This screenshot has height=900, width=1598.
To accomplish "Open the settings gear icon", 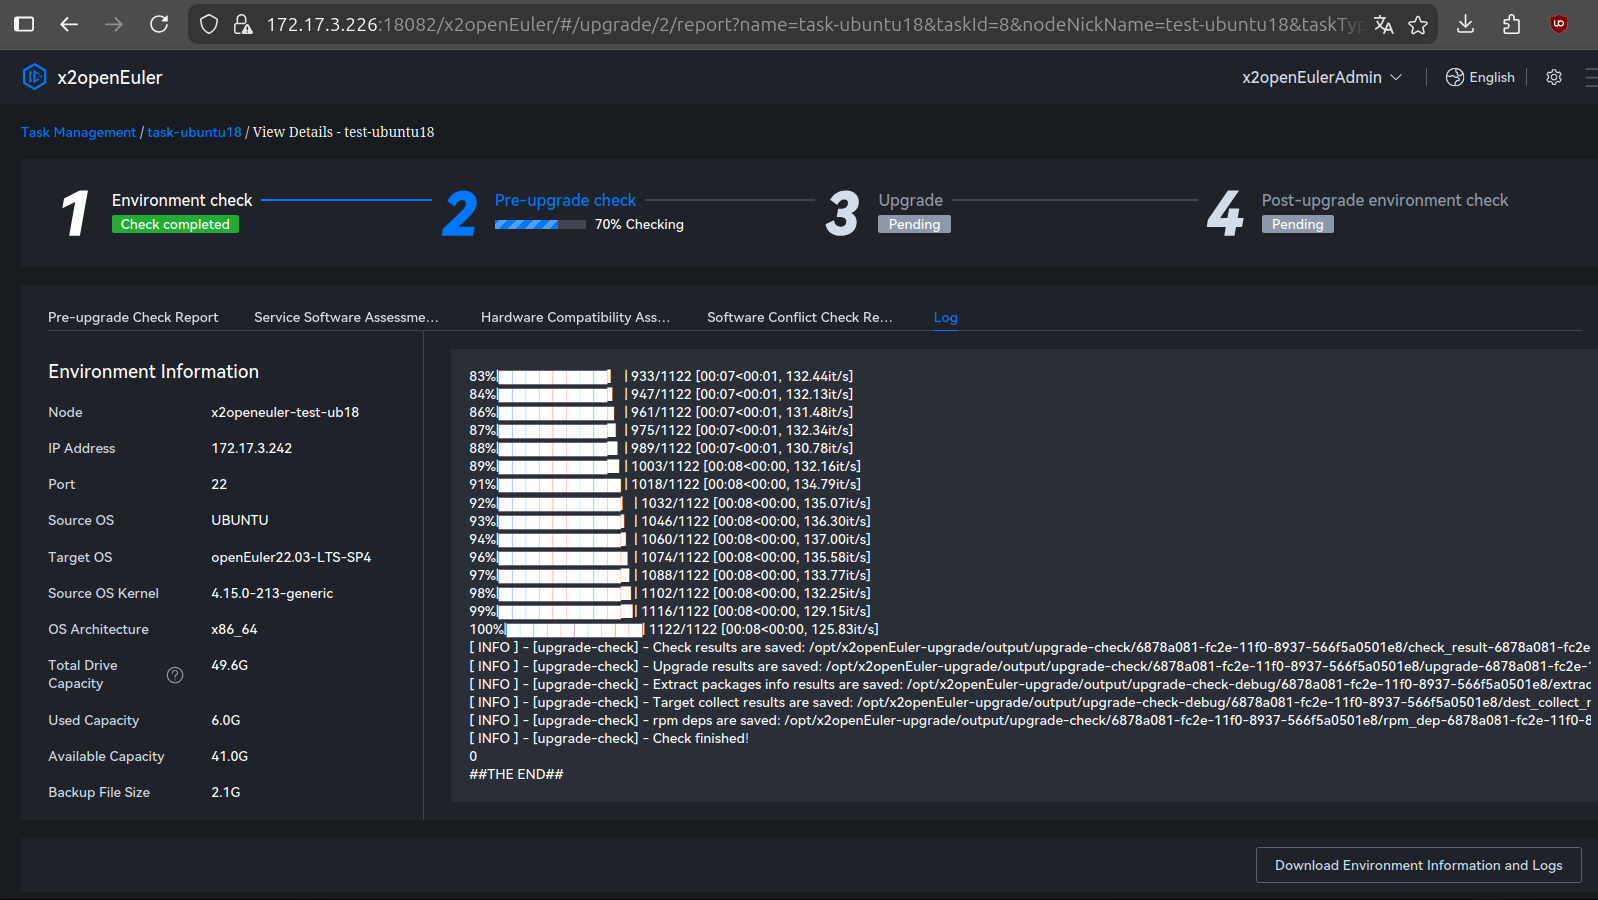I will tap(1553, 77).
